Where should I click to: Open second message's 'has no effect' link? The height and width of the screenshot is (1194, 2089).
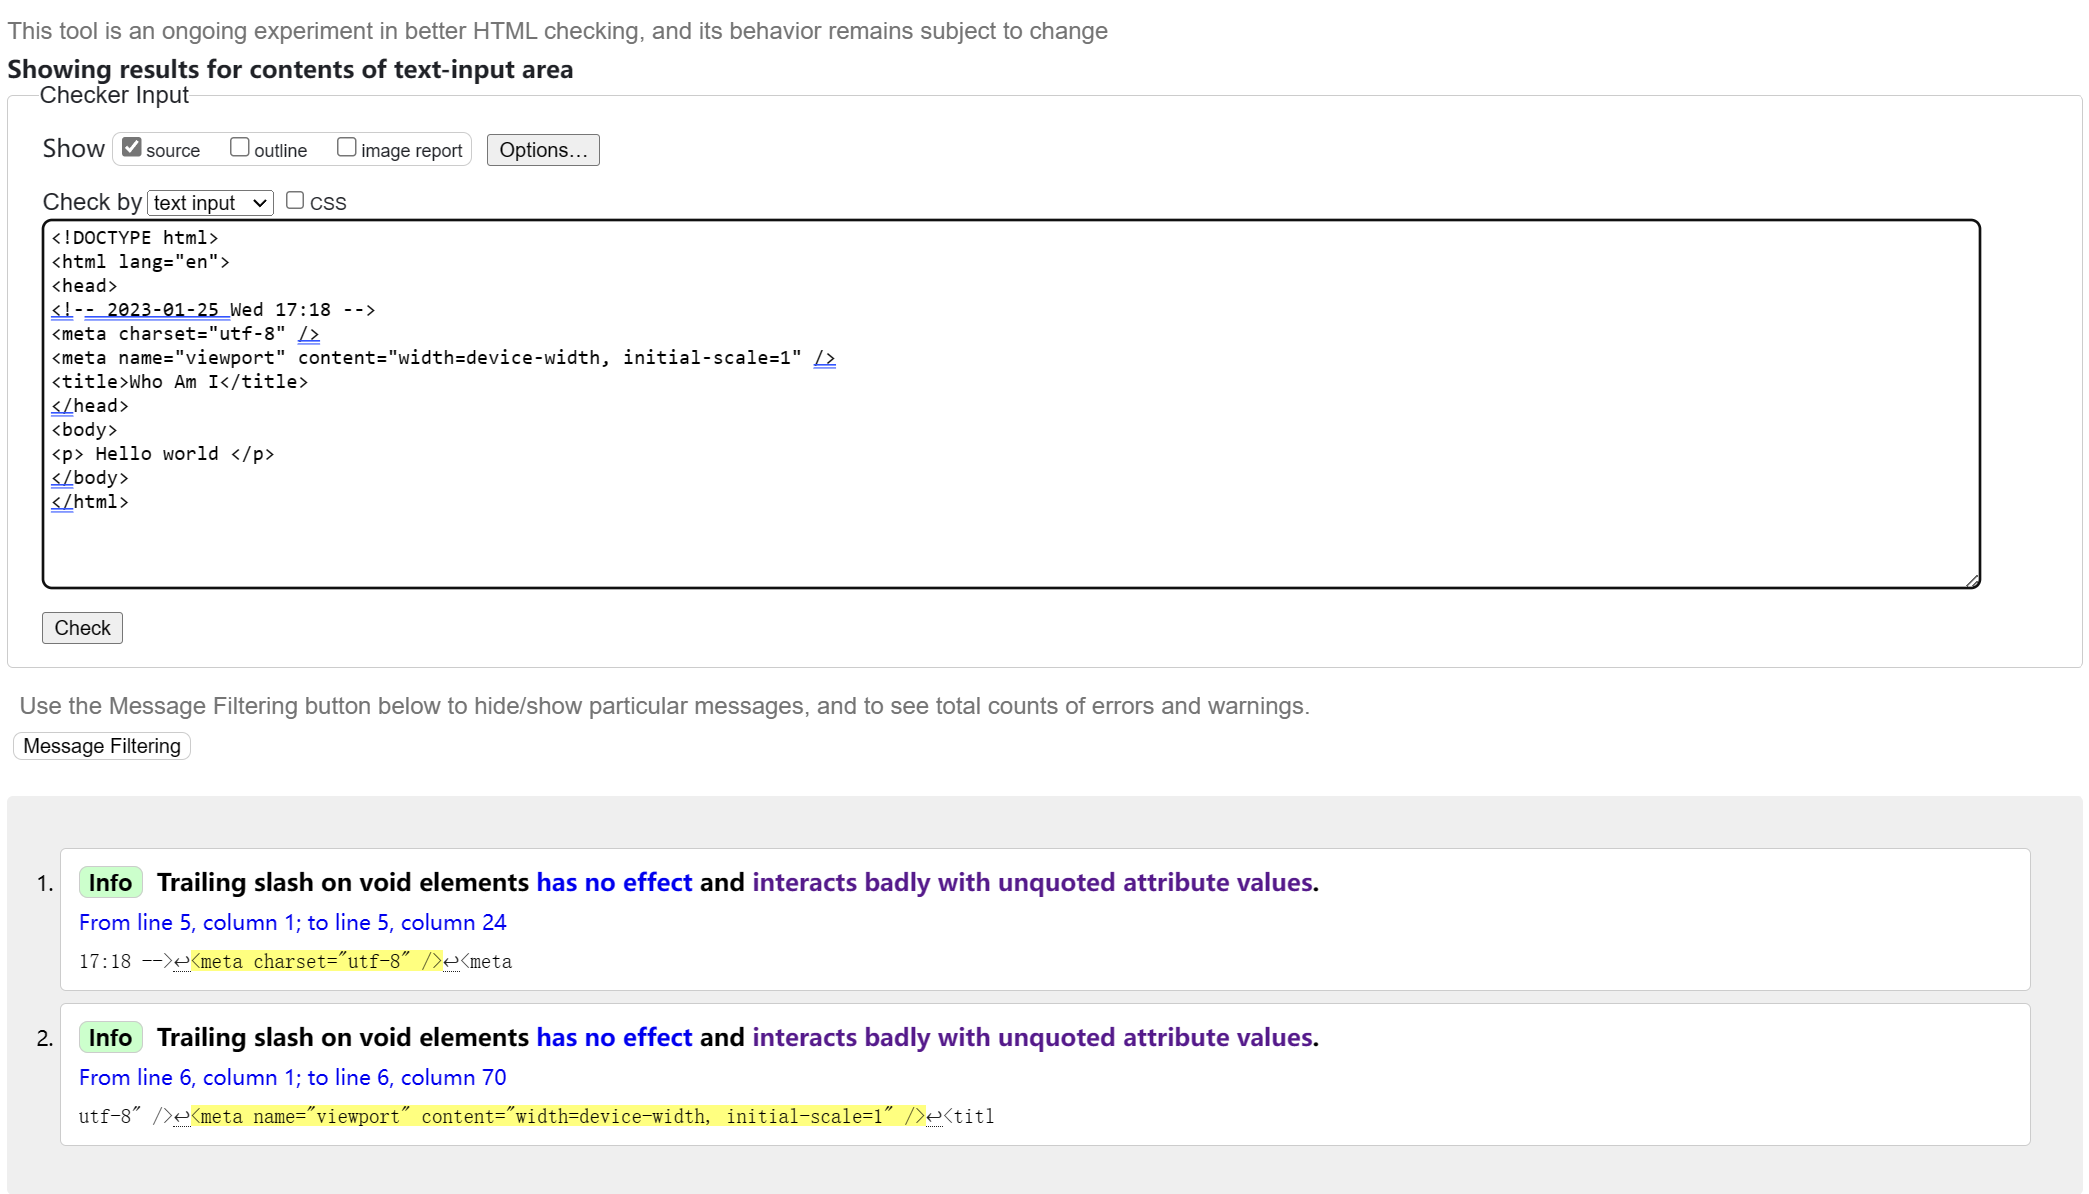pos(614,1037)
